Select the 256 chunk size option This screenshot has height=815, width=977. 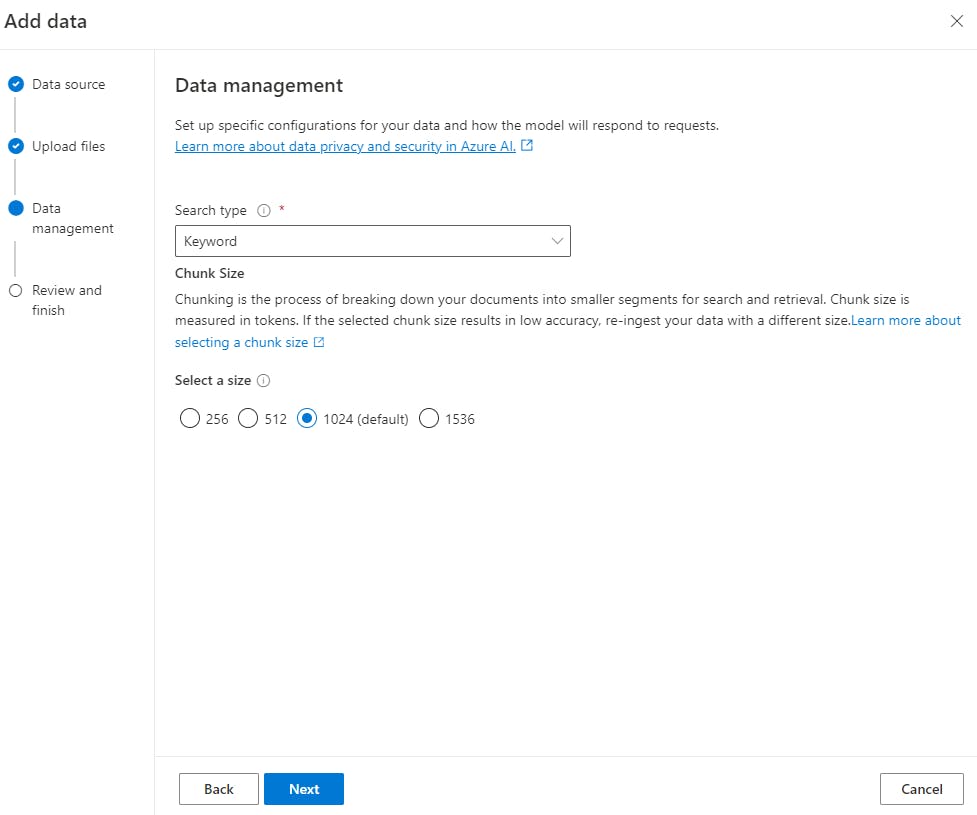point(190,419)
